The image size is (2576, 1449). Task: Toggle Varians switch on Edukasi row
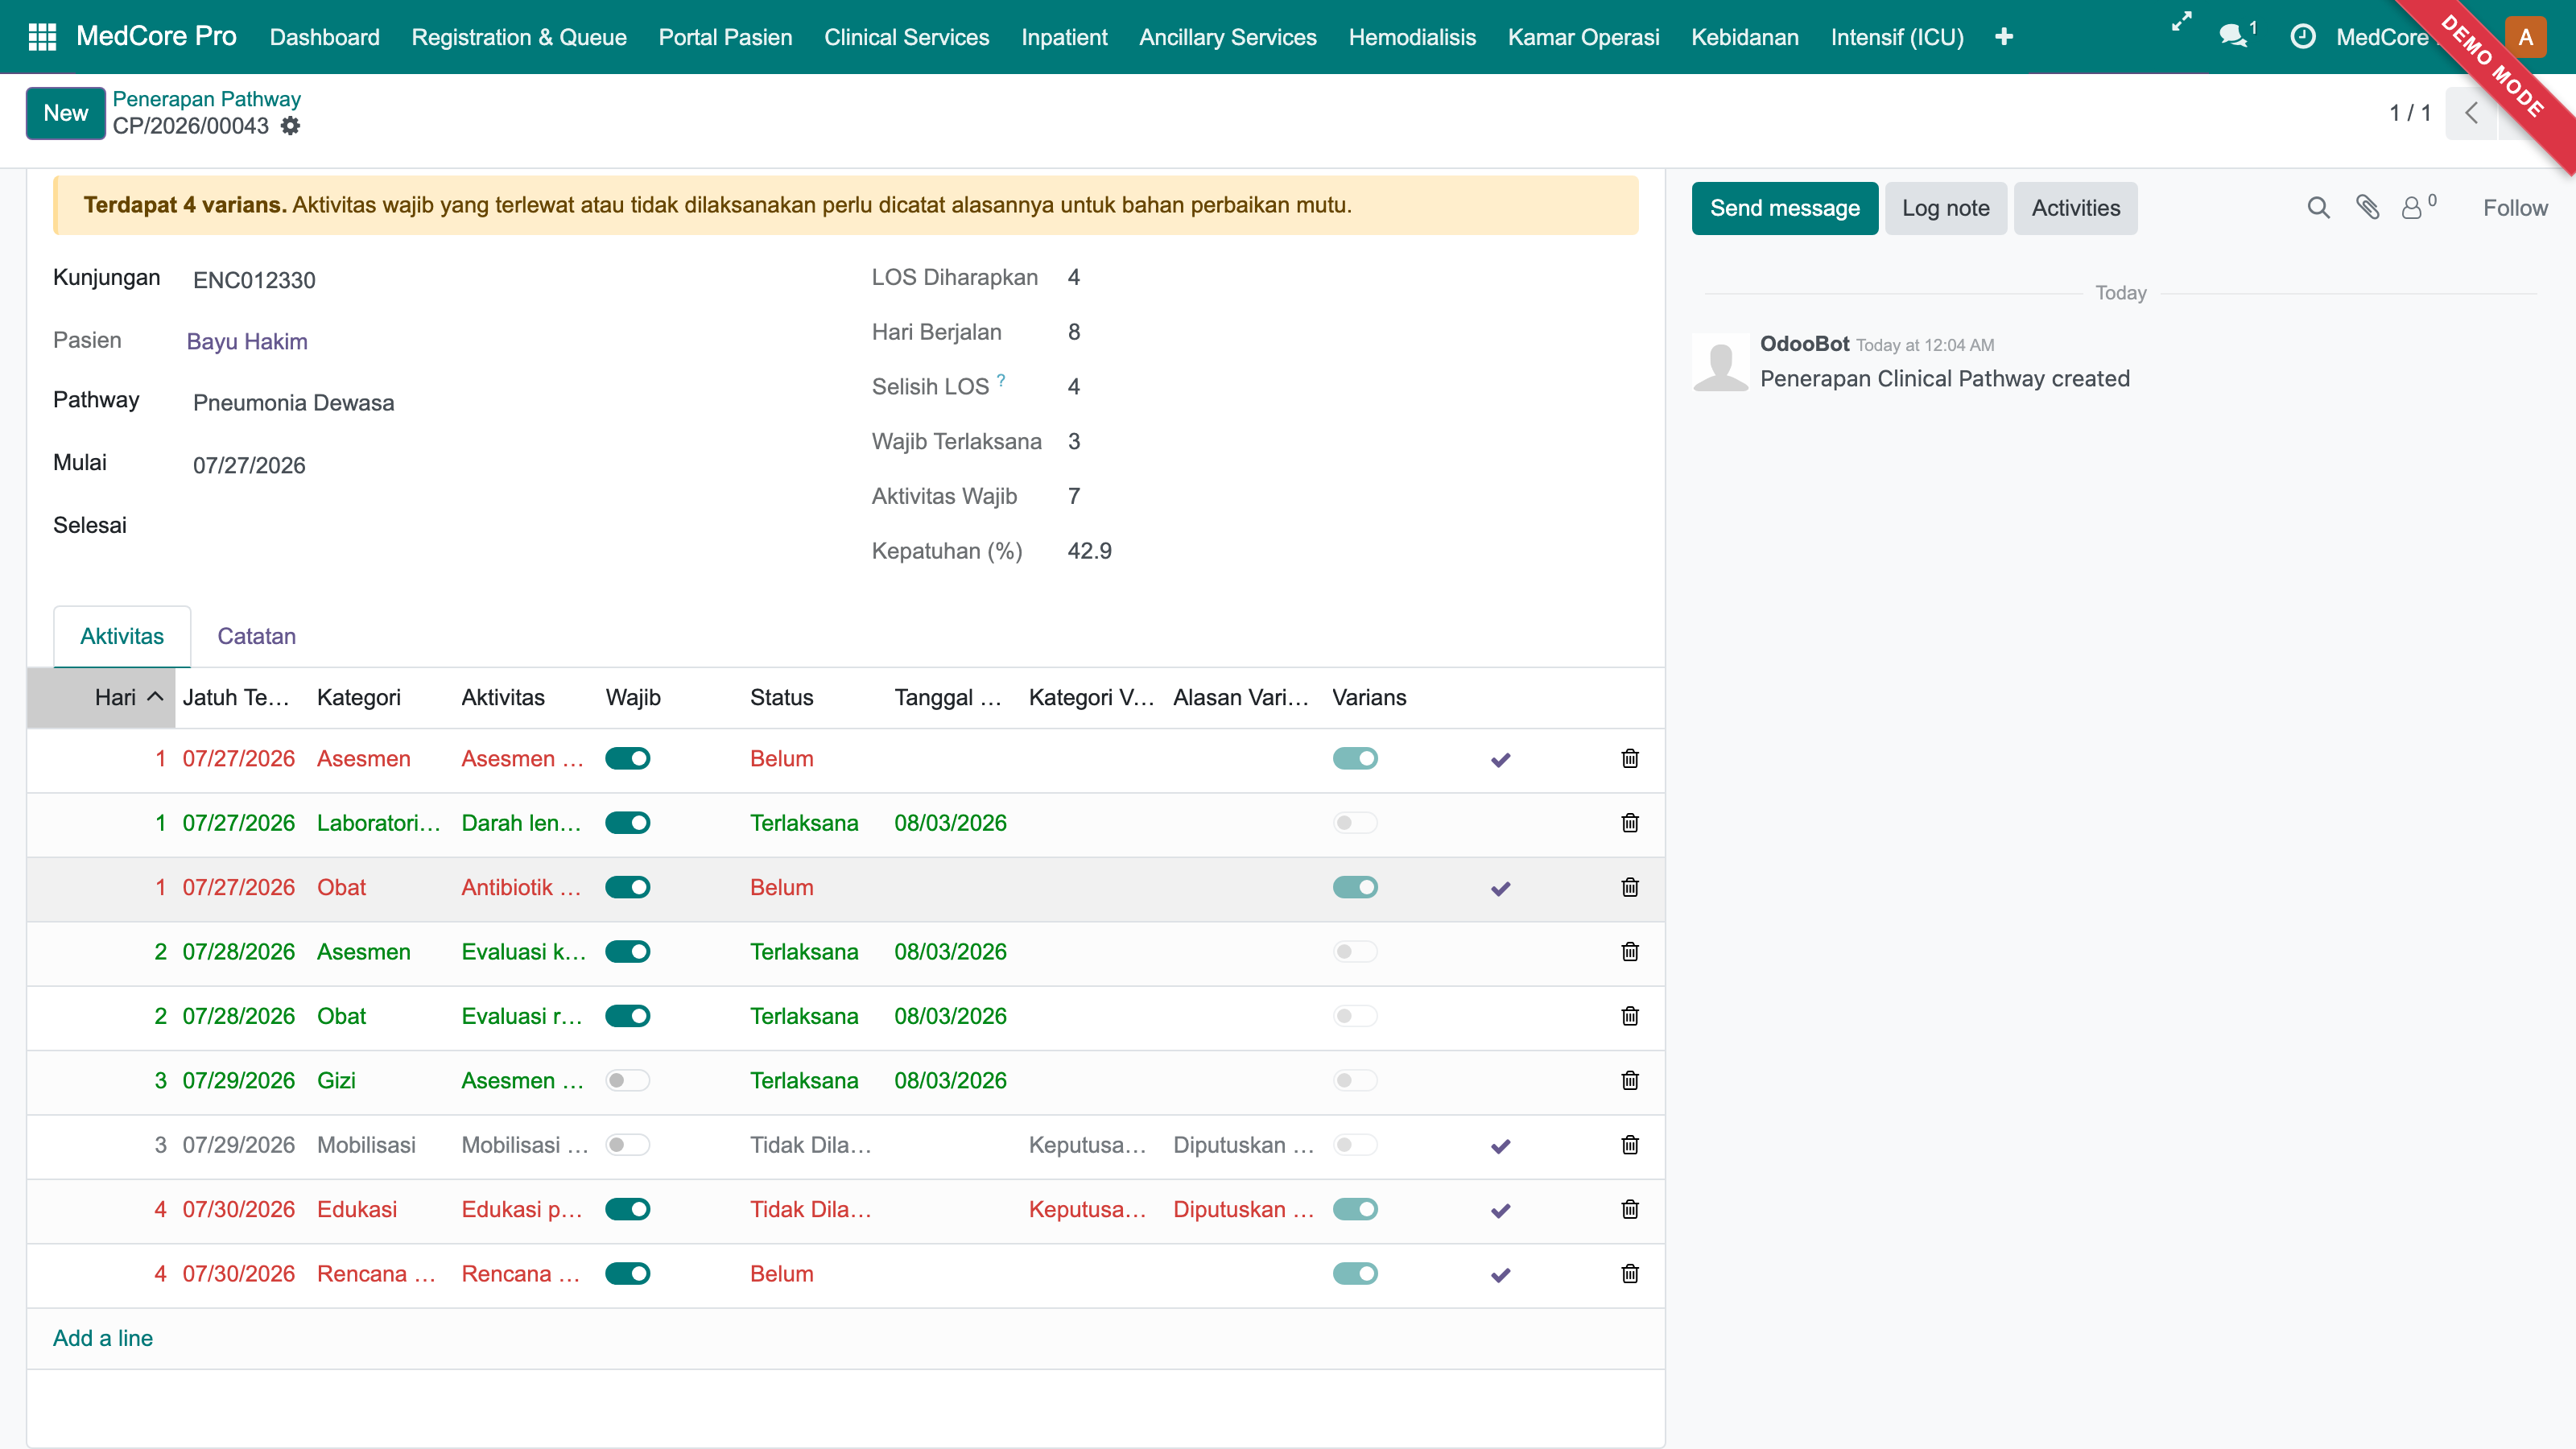[x=1355, y=1209]
